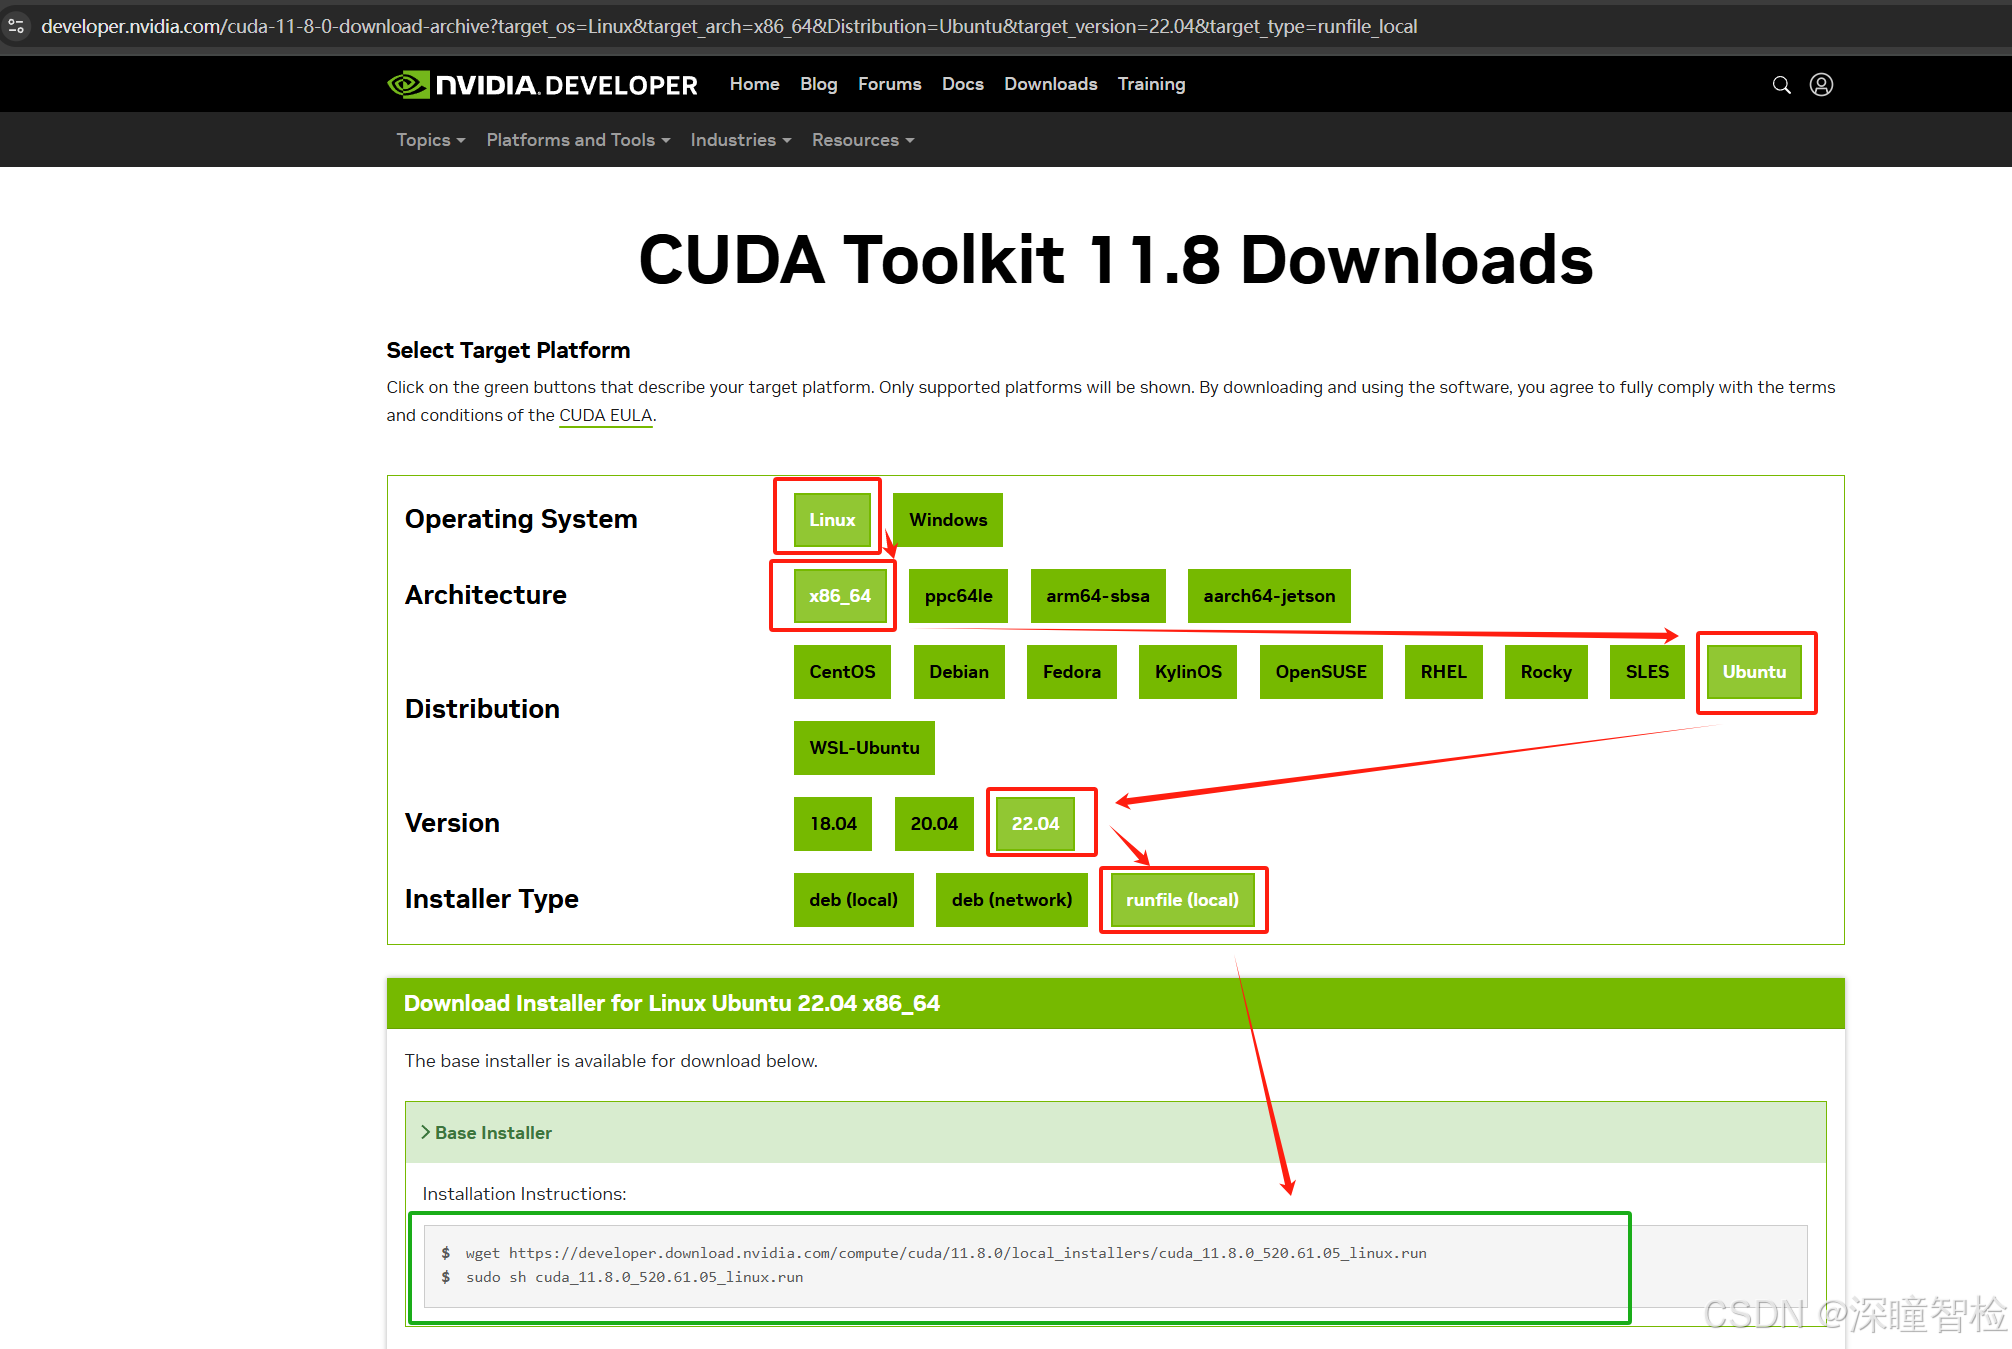
Task: Click the Distribution row label
Action: coord(482,709)
